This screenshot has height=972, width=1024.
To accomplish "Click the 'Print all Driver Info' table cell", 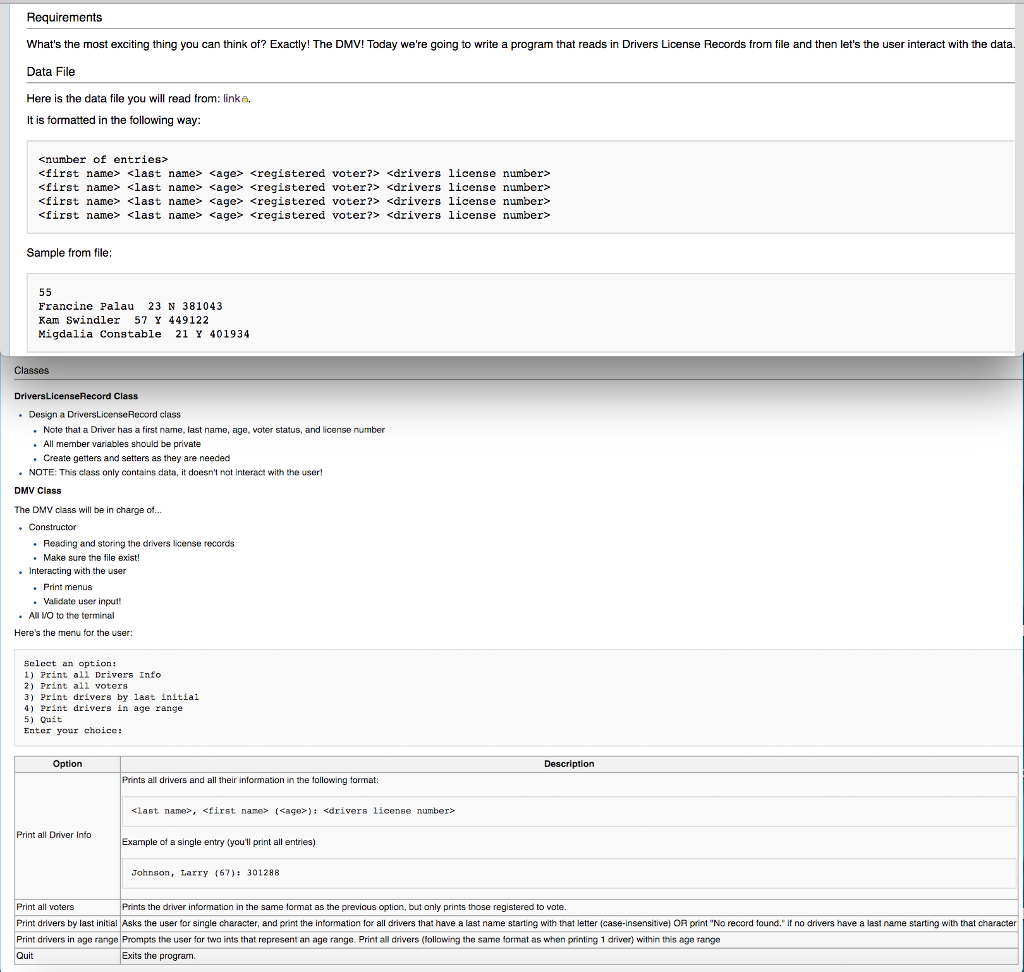I will click(67, 835).
